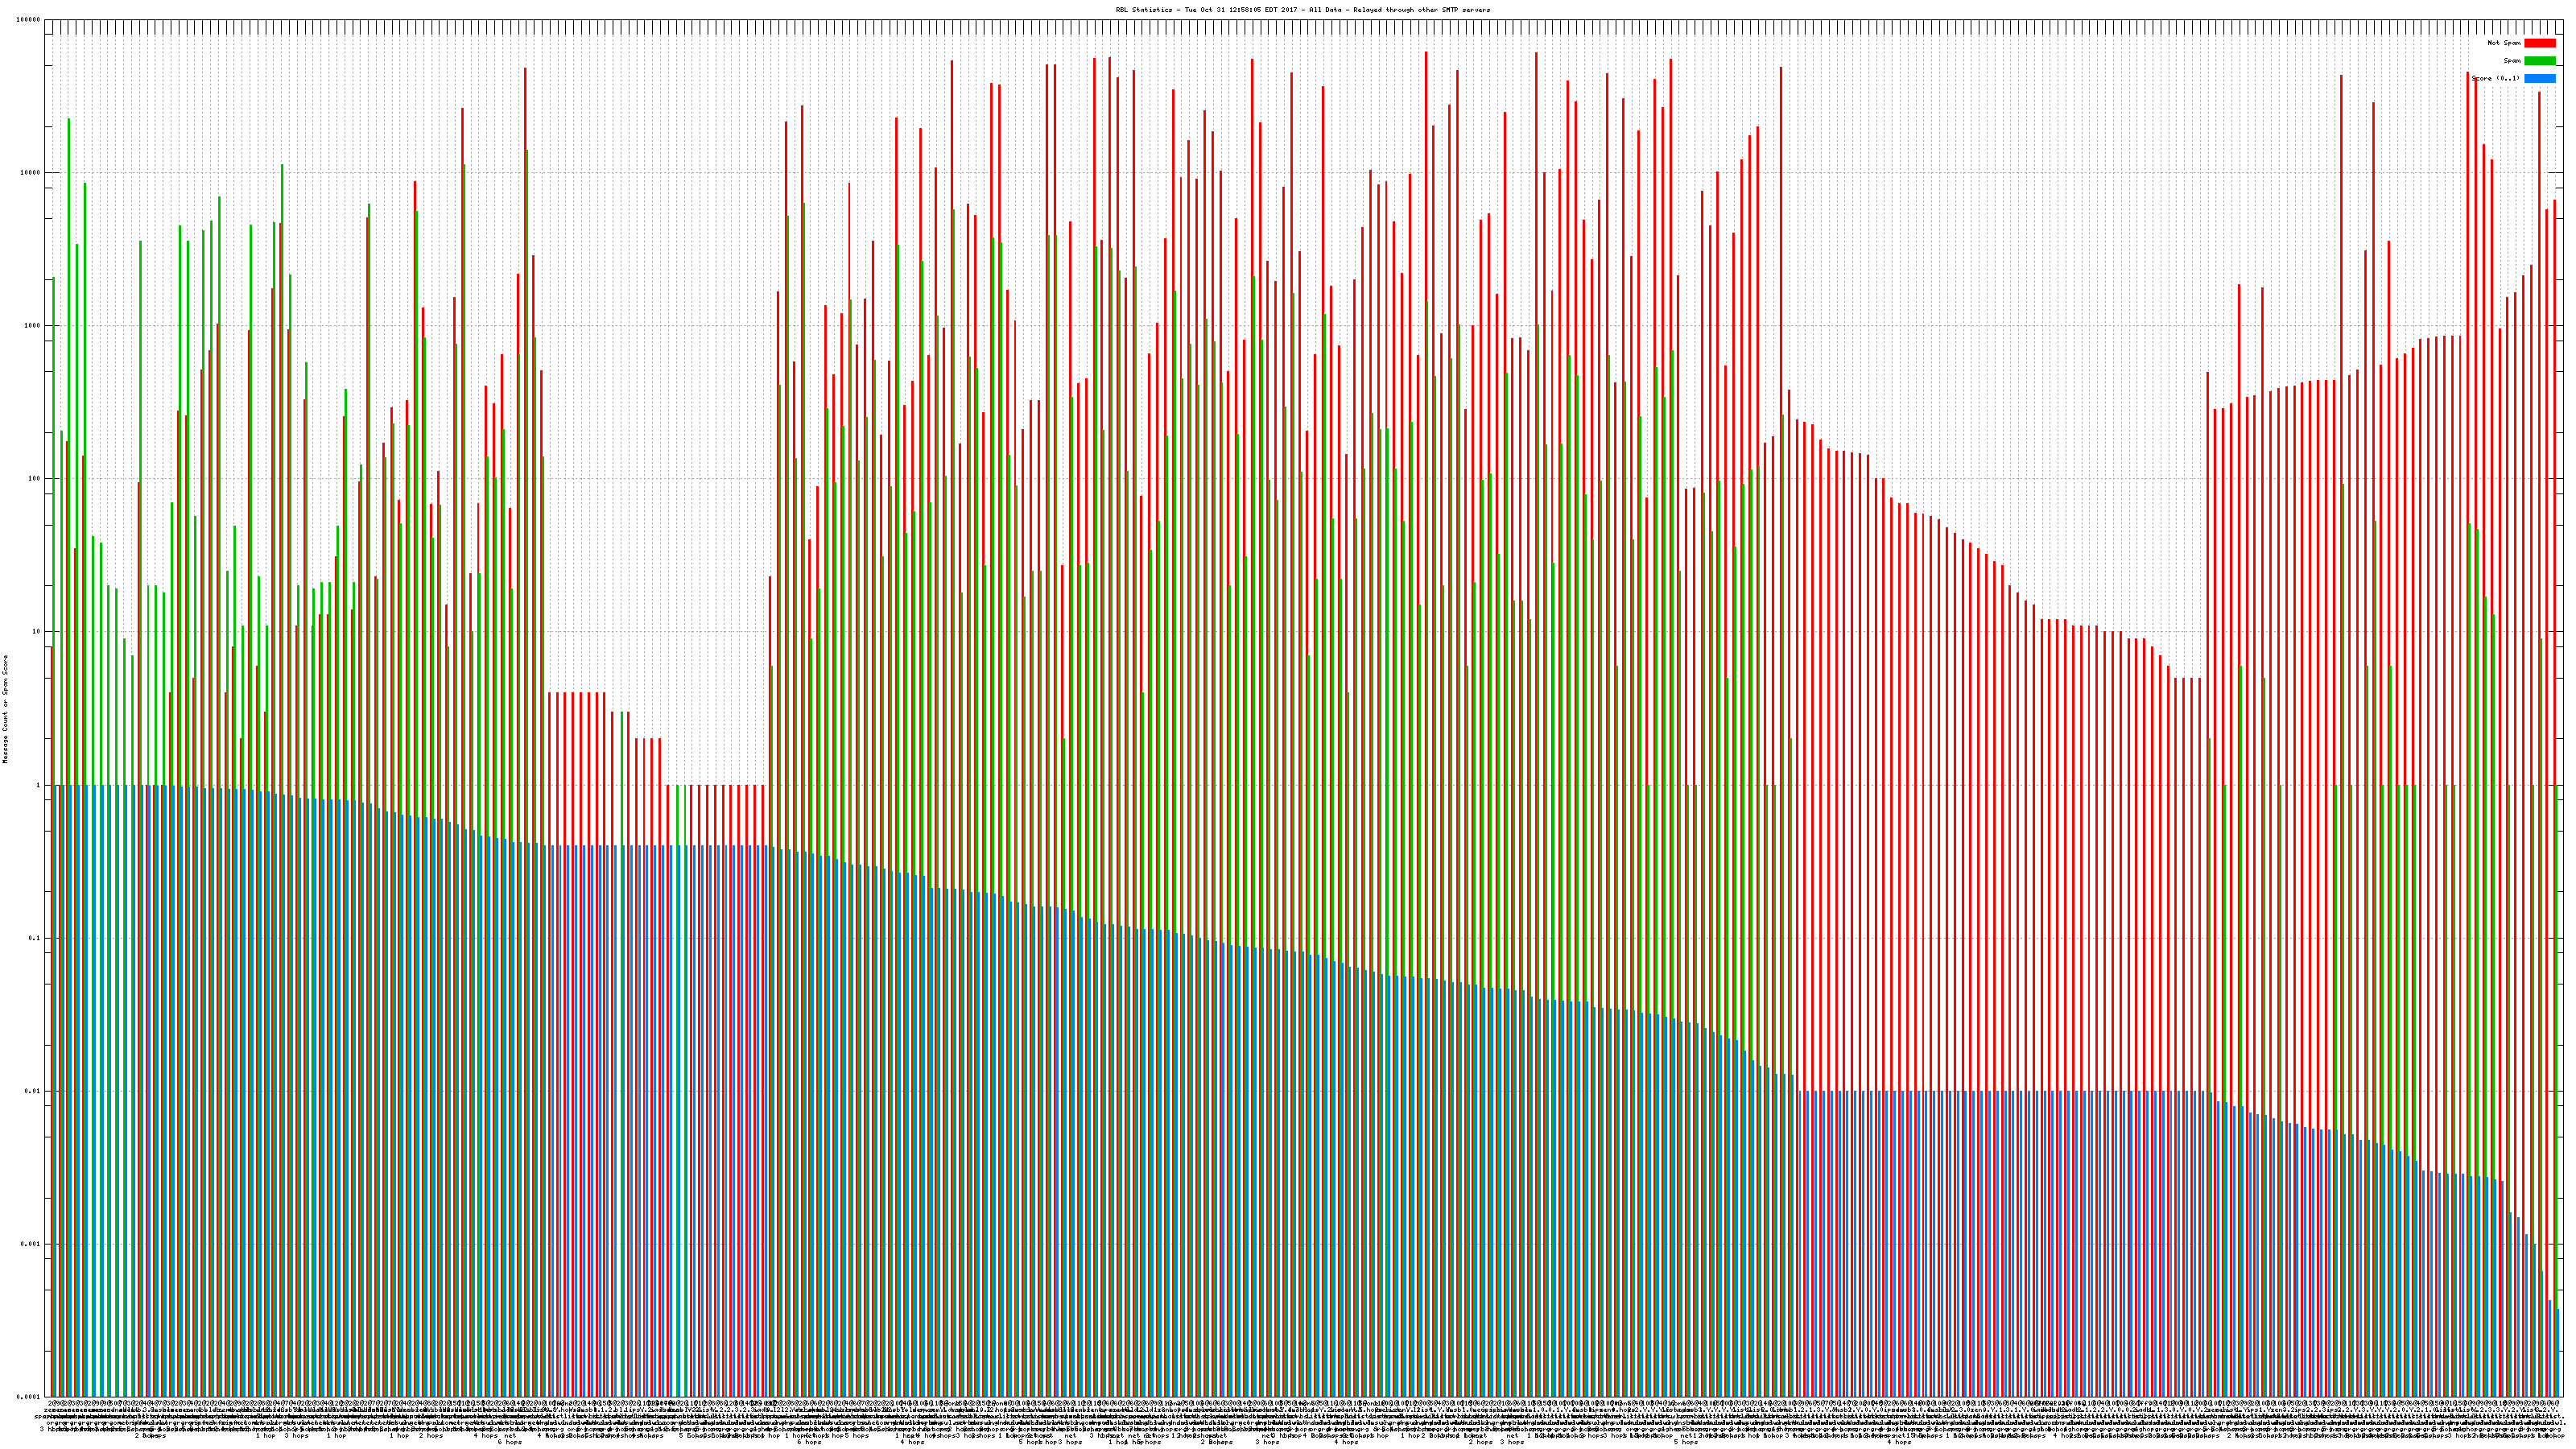The width and height of the screenshot is (2576, 1449).
Task: Click the 100000 y-axis tick label
Action: tap(29, 20)
